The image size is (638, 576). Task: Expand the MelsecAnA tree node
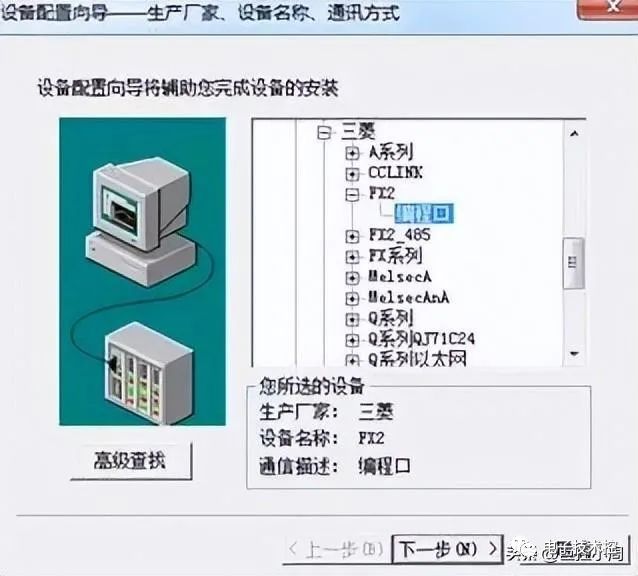point(352,298)
